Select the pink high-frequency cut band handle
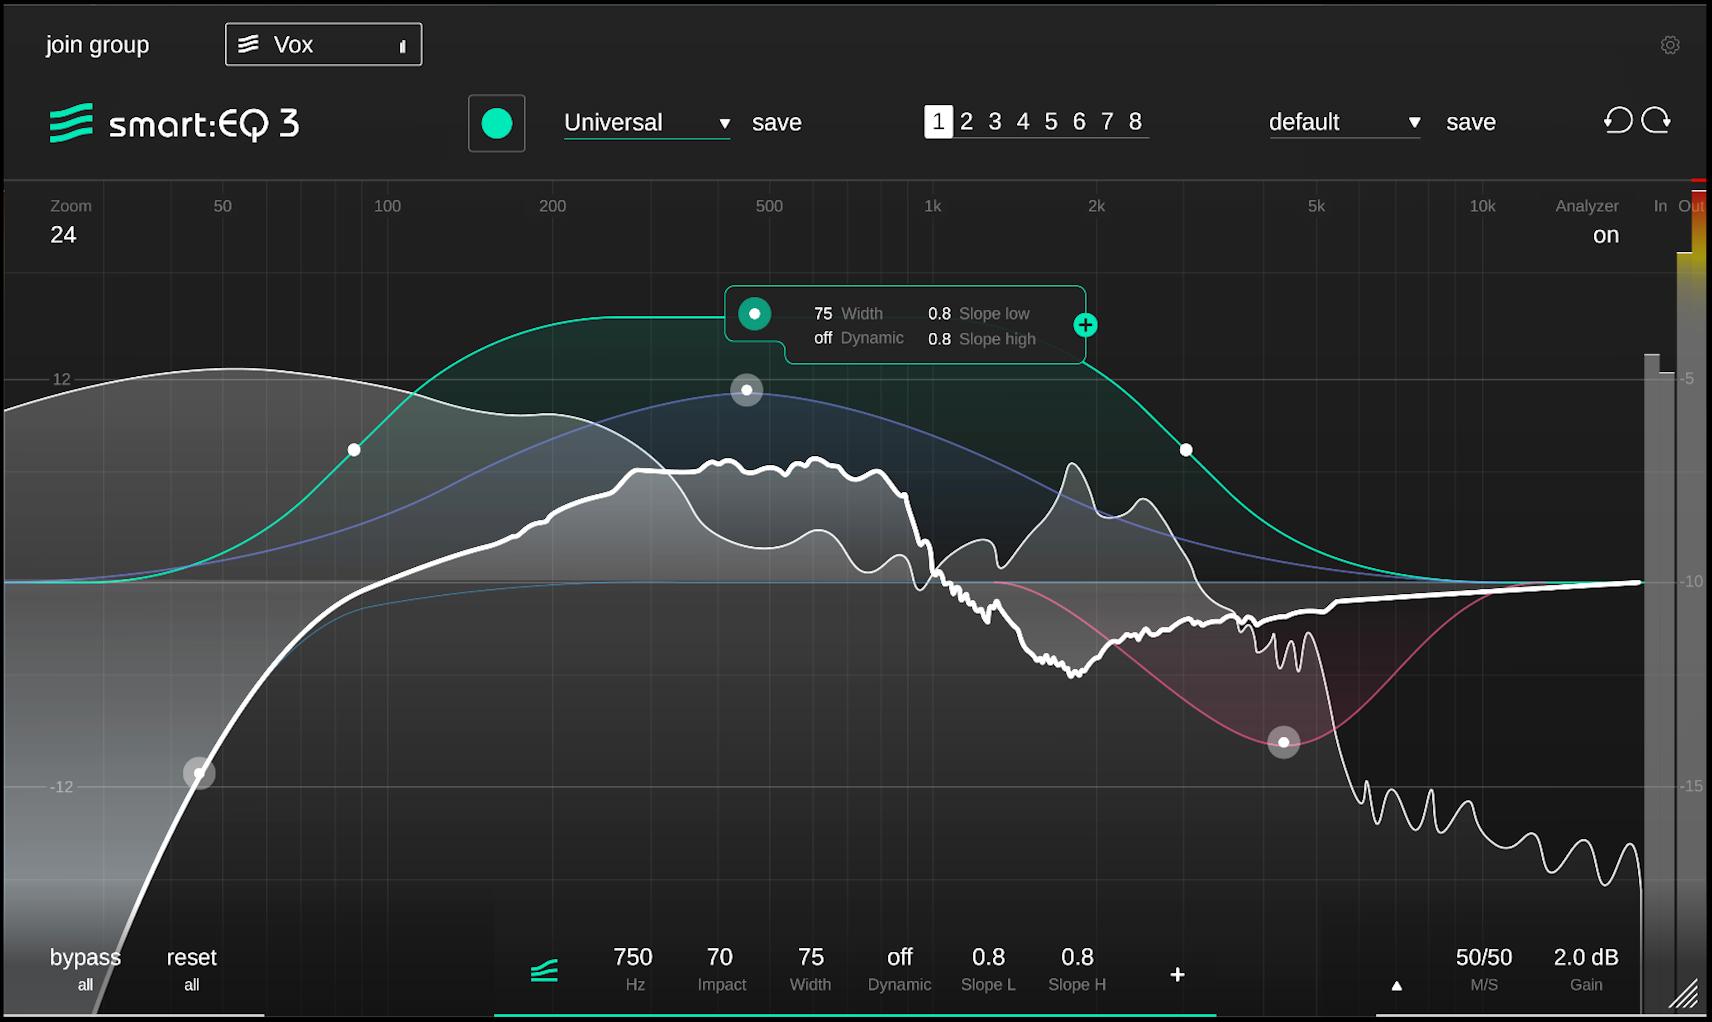This screenshot has height=1022, width=1712. coord(1283,742)
